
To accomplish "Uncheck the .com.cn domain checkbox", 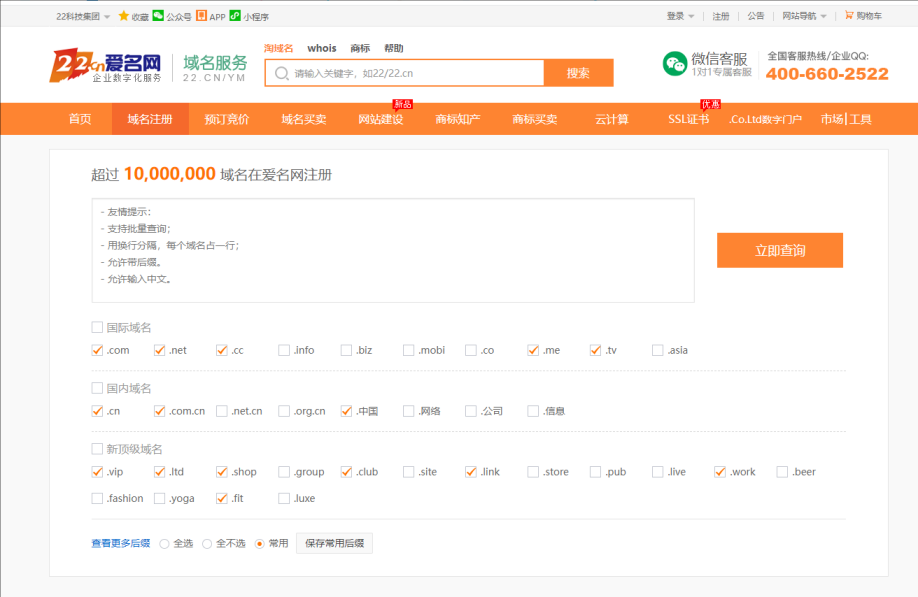I will 160,411.
